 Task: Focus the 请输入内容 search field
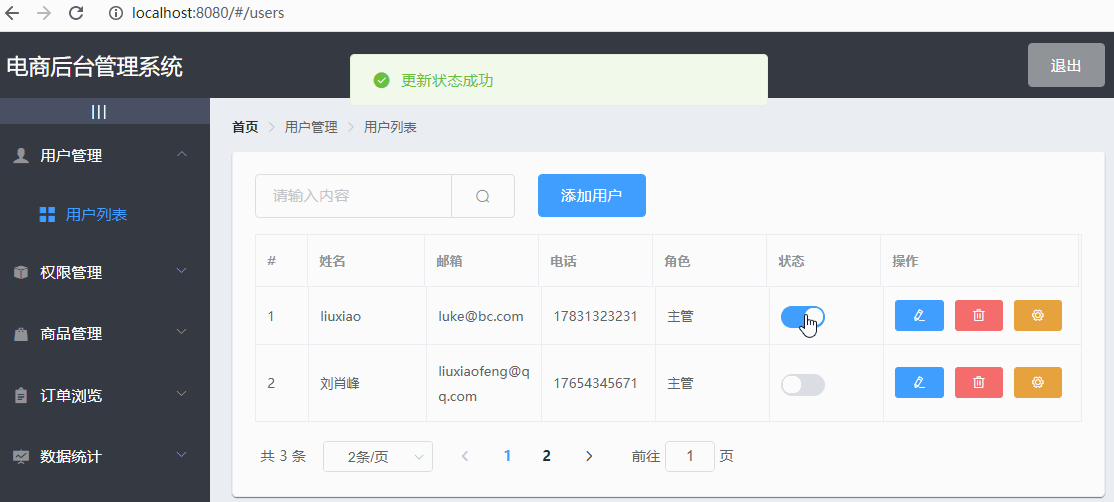[x=353, y=196]
